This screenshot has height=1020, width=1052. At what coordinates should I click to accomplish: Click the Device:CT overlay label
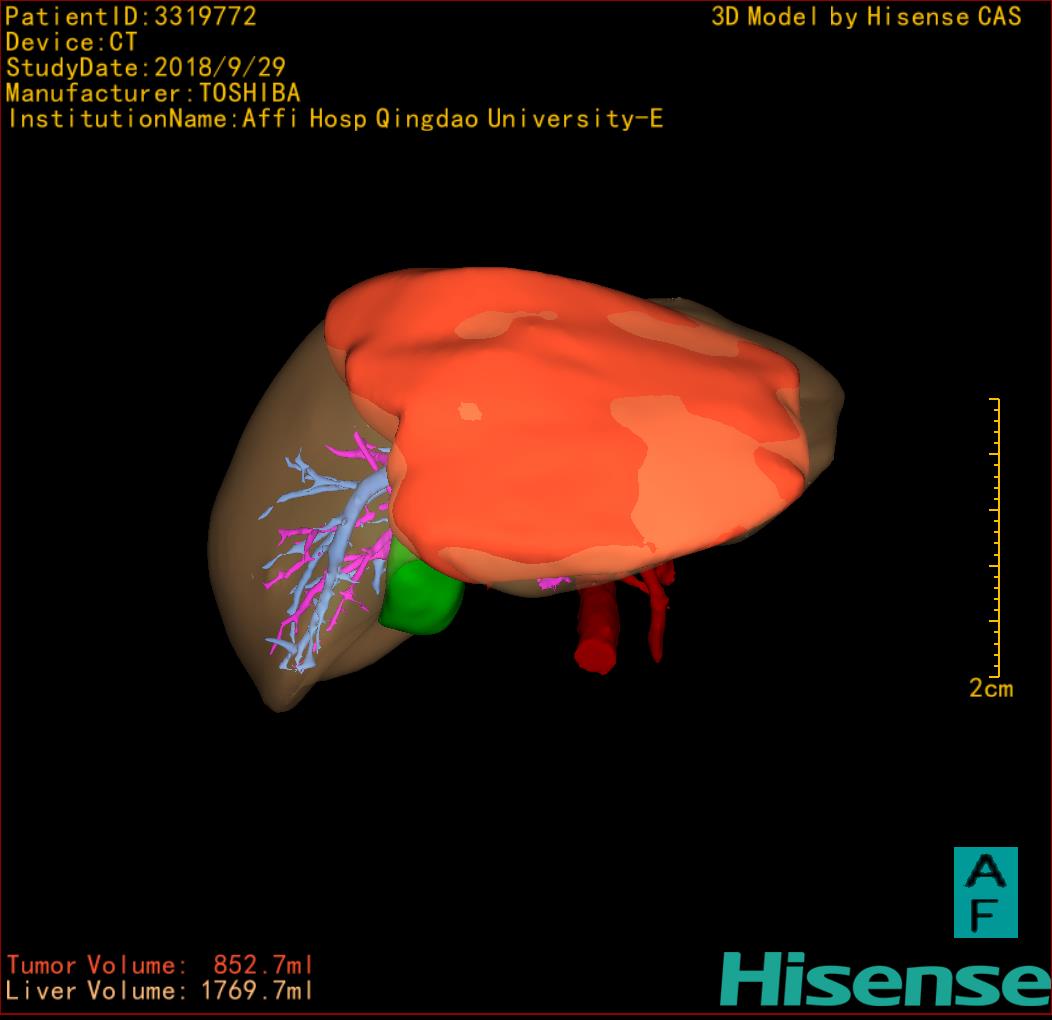pyautogui.click(x=71, y=43)
